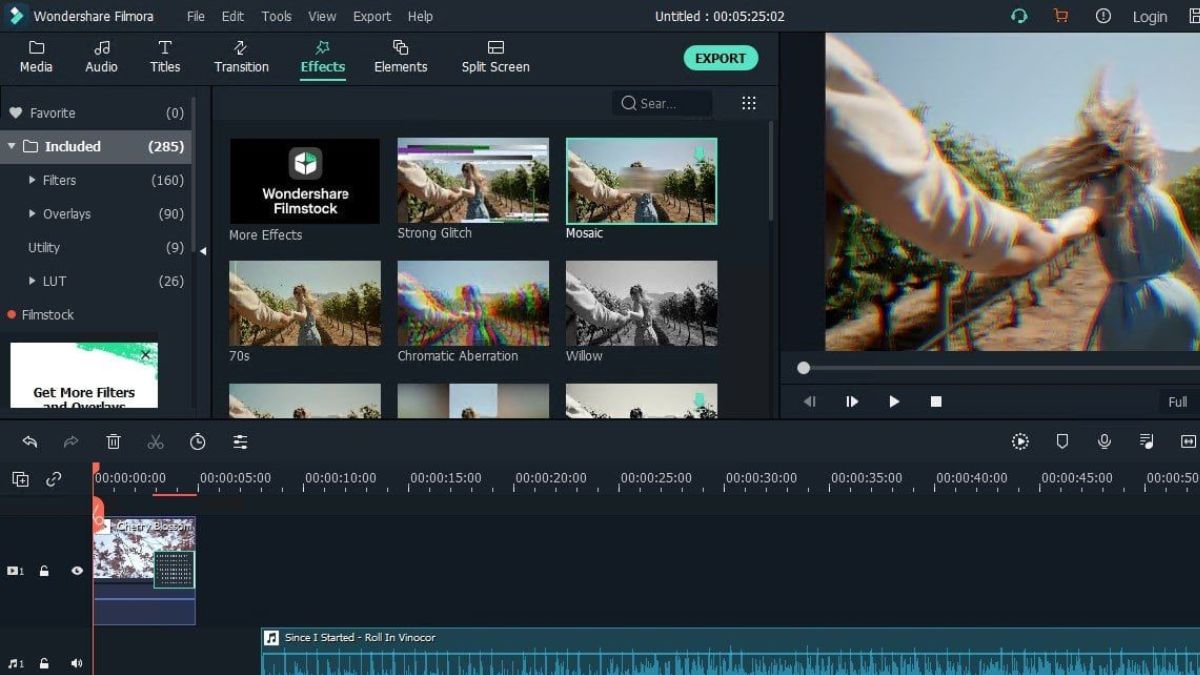The image size is (1200, 675).
Task: Click the effects search field
Action: click(662, 103)
